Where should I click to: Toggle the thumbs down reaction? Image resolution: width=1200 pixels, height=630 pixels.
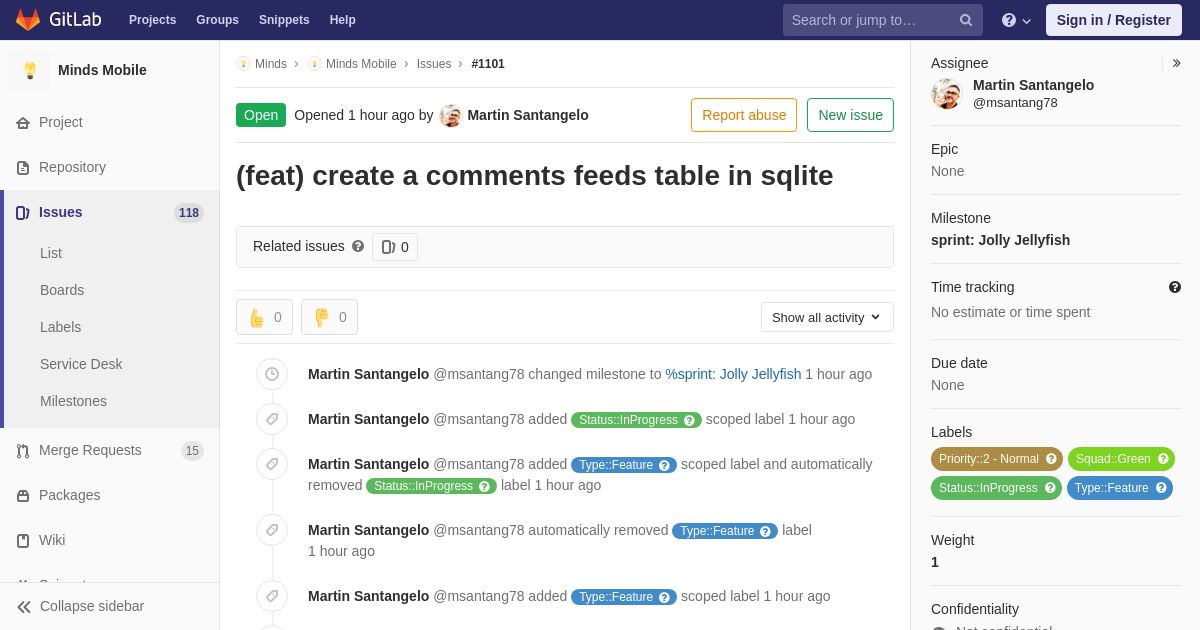[x=329, y=317]
